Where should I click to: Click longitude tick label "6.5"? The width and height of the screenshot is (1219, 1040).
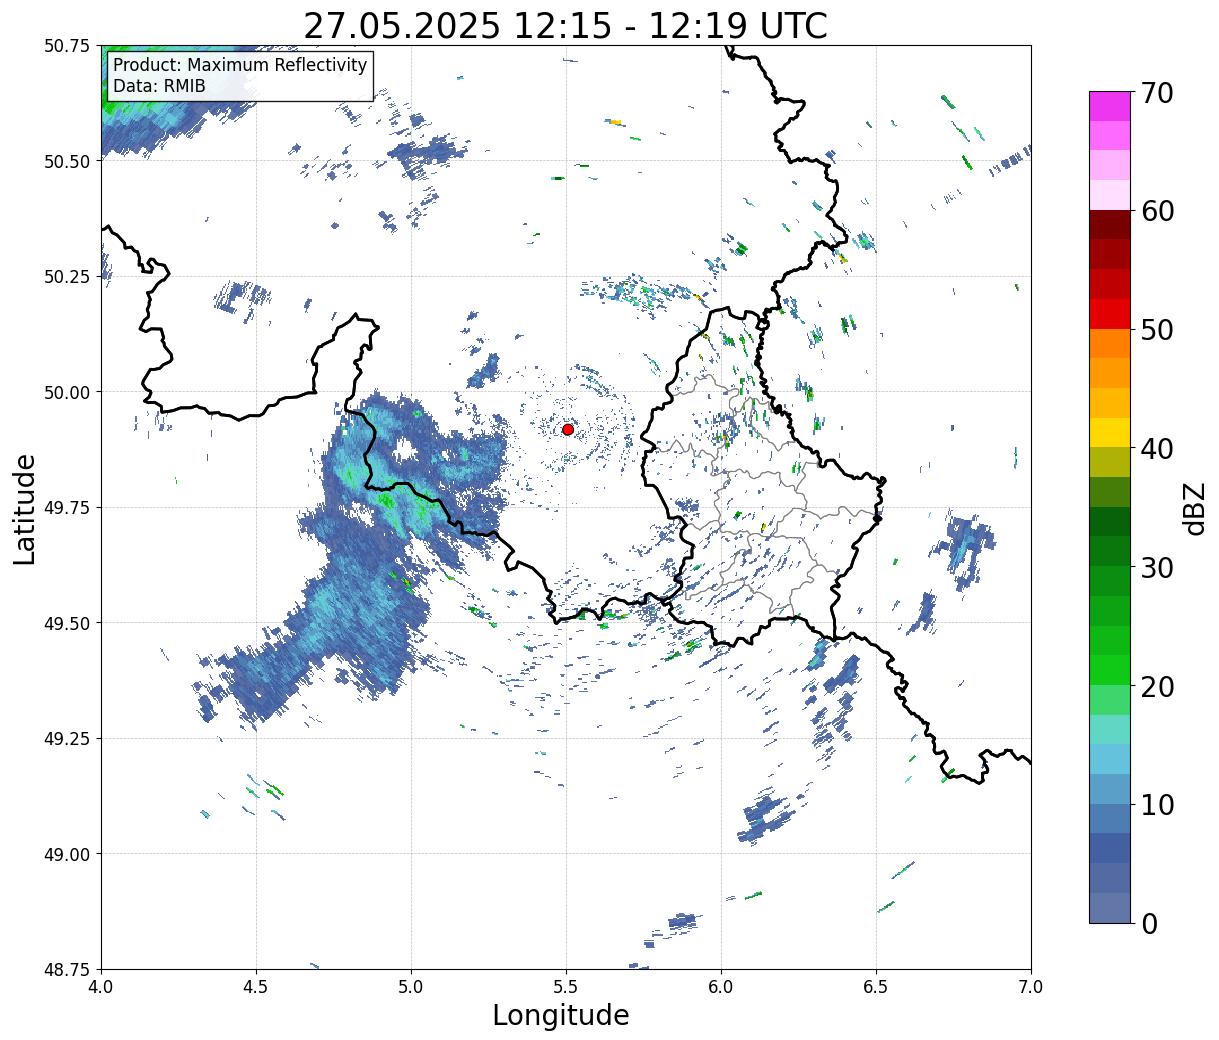[x=876, y=987]
